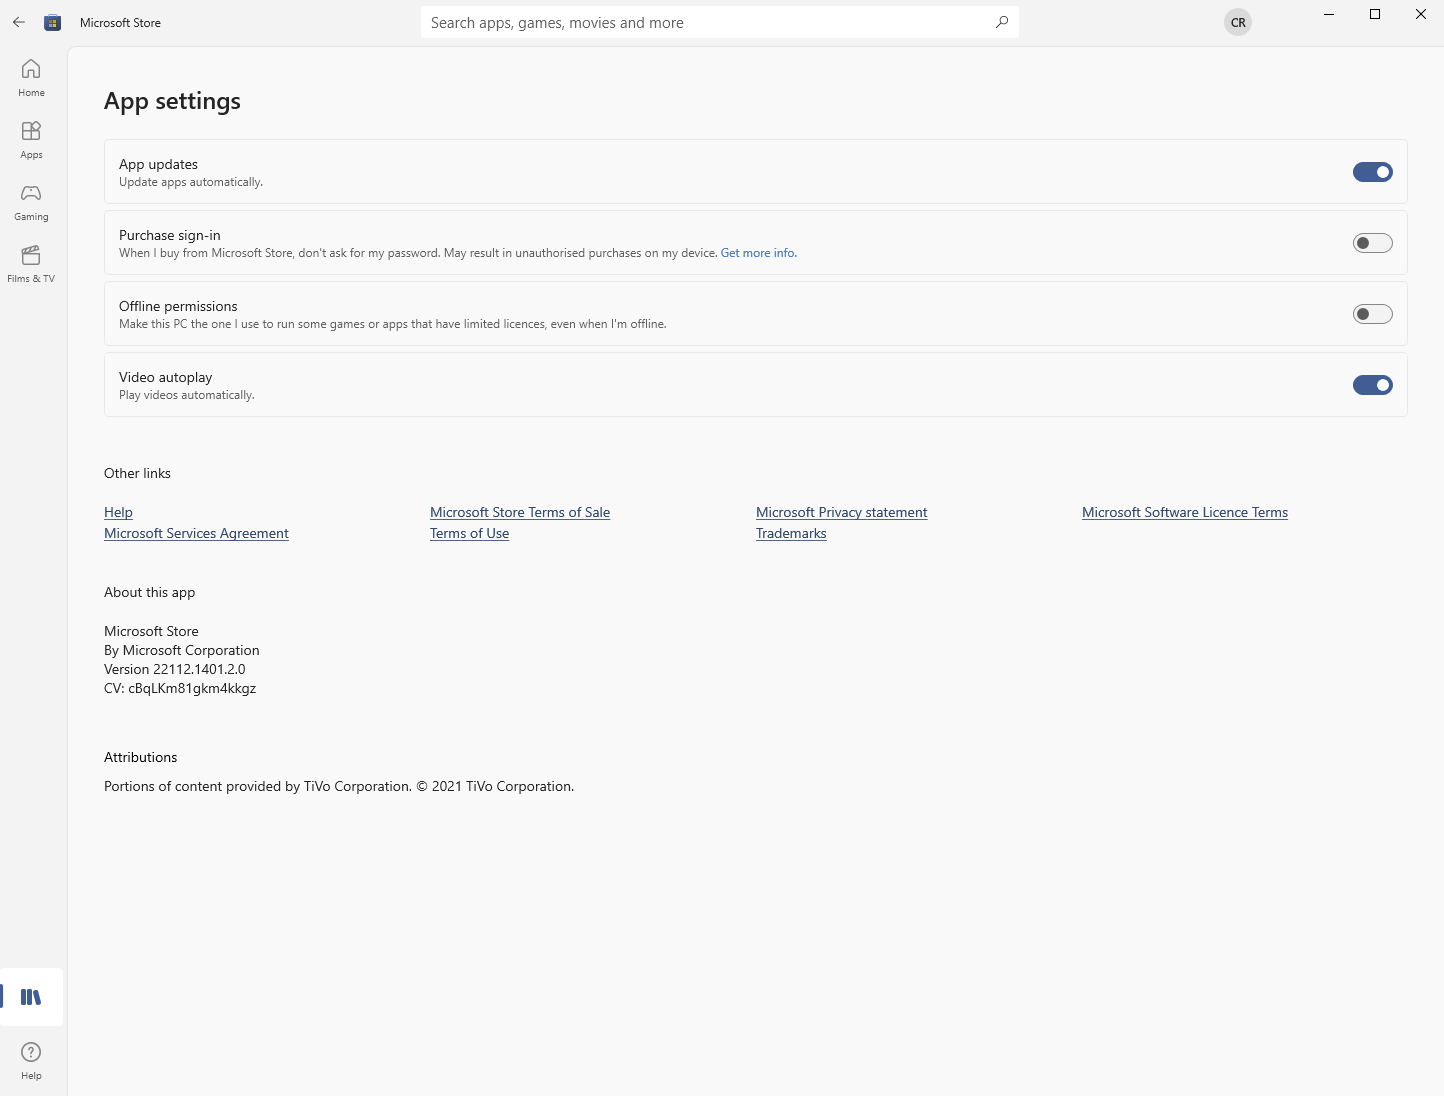Click the Version 22112.1401.2.0 text

[174, 669]
